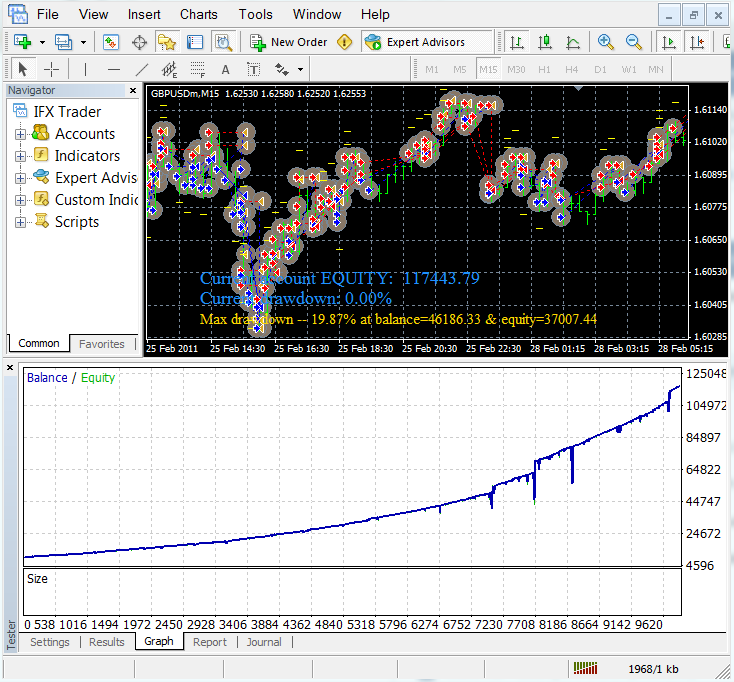This screenshot has width=734, height=682.
Task: Open the new chart dropdown arrow
Action: (41, 42)
